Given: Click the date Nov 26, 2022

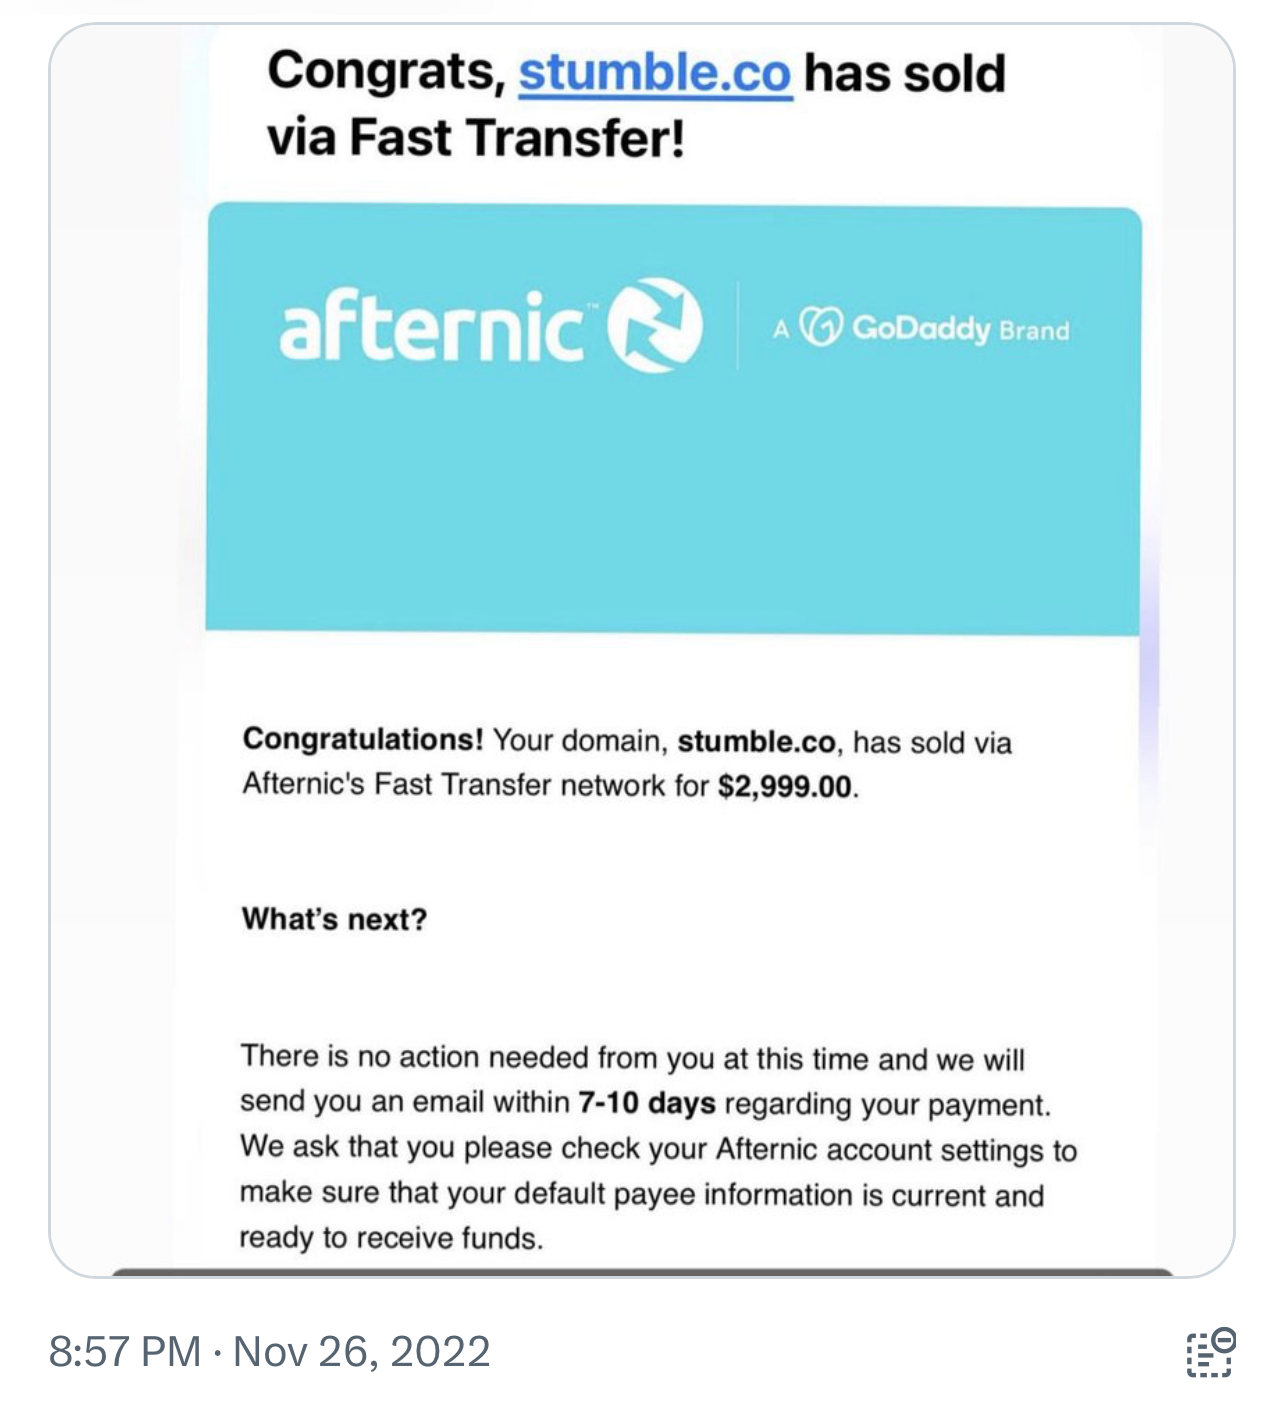Looking at the screenshot, I should click(361, 1351).
